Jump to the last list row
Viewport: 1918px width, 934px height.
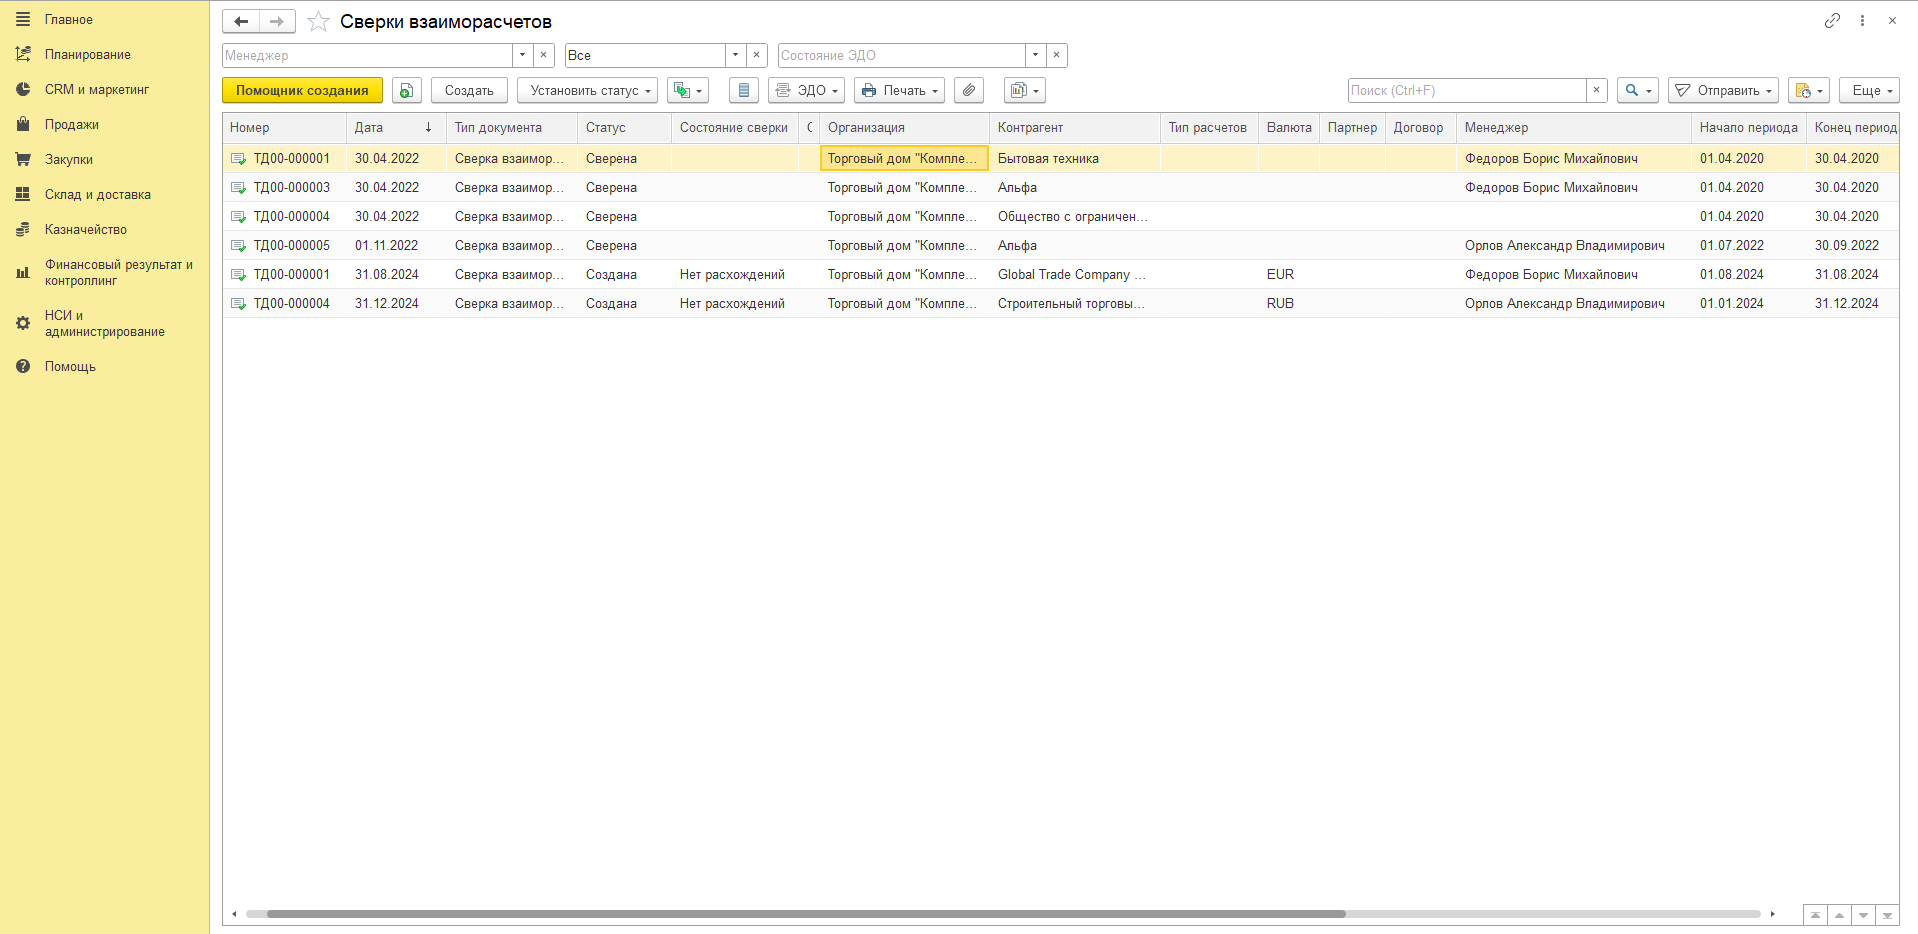(x=1887, y=915)
